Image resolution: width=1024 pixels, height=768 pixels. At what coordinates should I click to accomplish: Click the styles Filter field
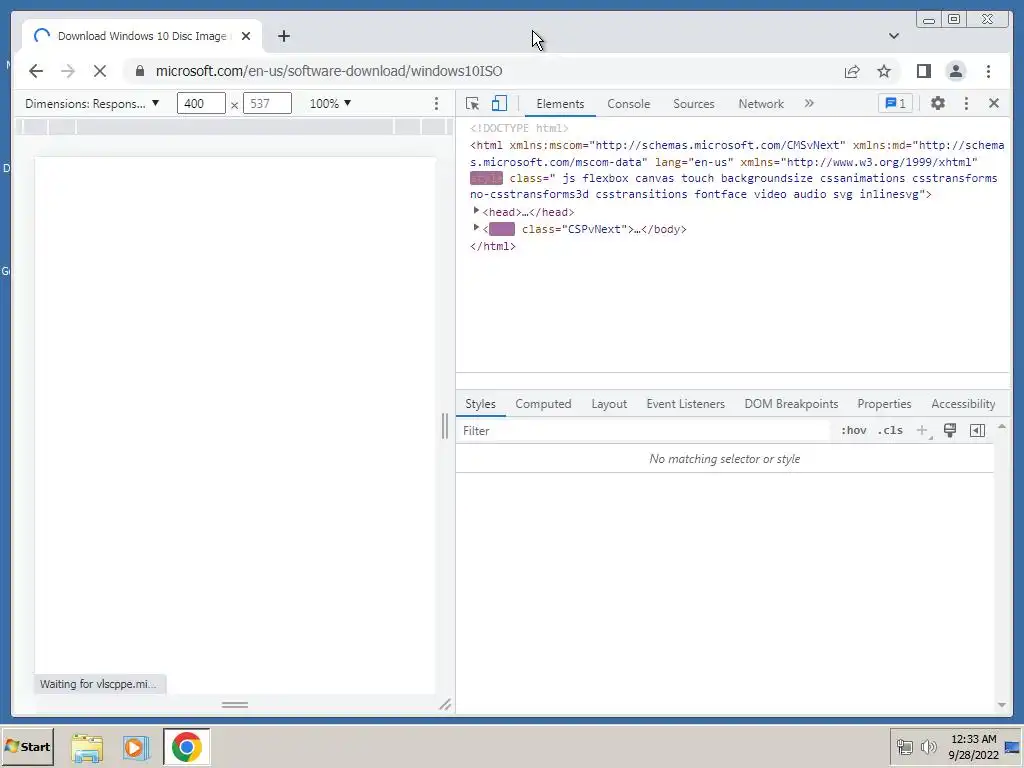643,431
